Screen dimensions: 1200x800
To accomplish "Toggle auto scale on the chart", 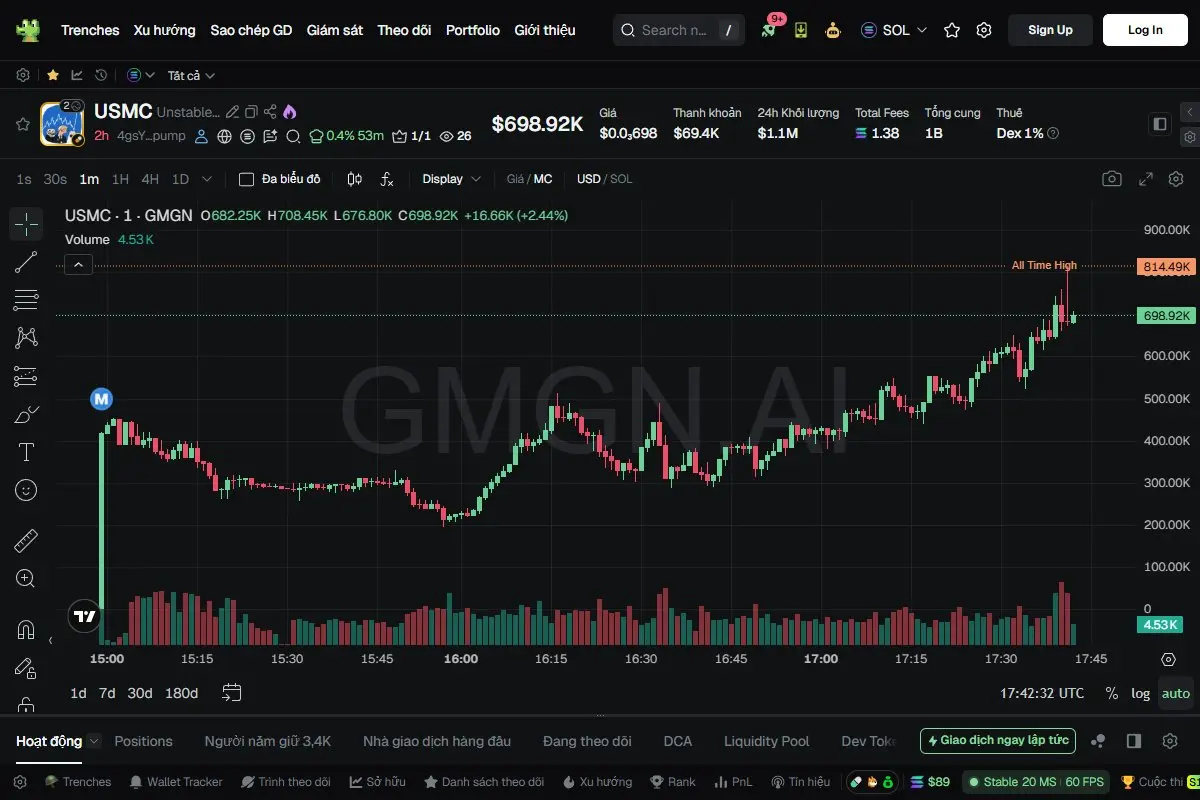I will click(1176, 693).
